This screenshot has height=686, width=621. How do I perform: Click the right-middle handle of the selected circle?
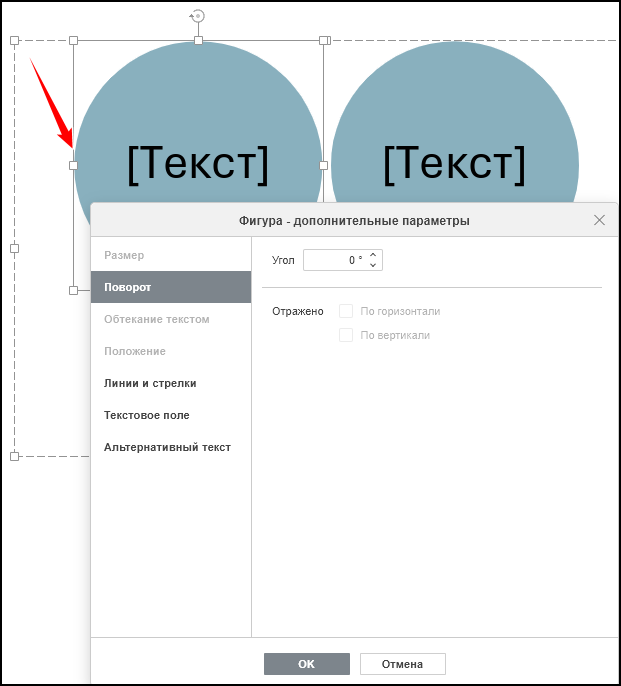point(323,165)
